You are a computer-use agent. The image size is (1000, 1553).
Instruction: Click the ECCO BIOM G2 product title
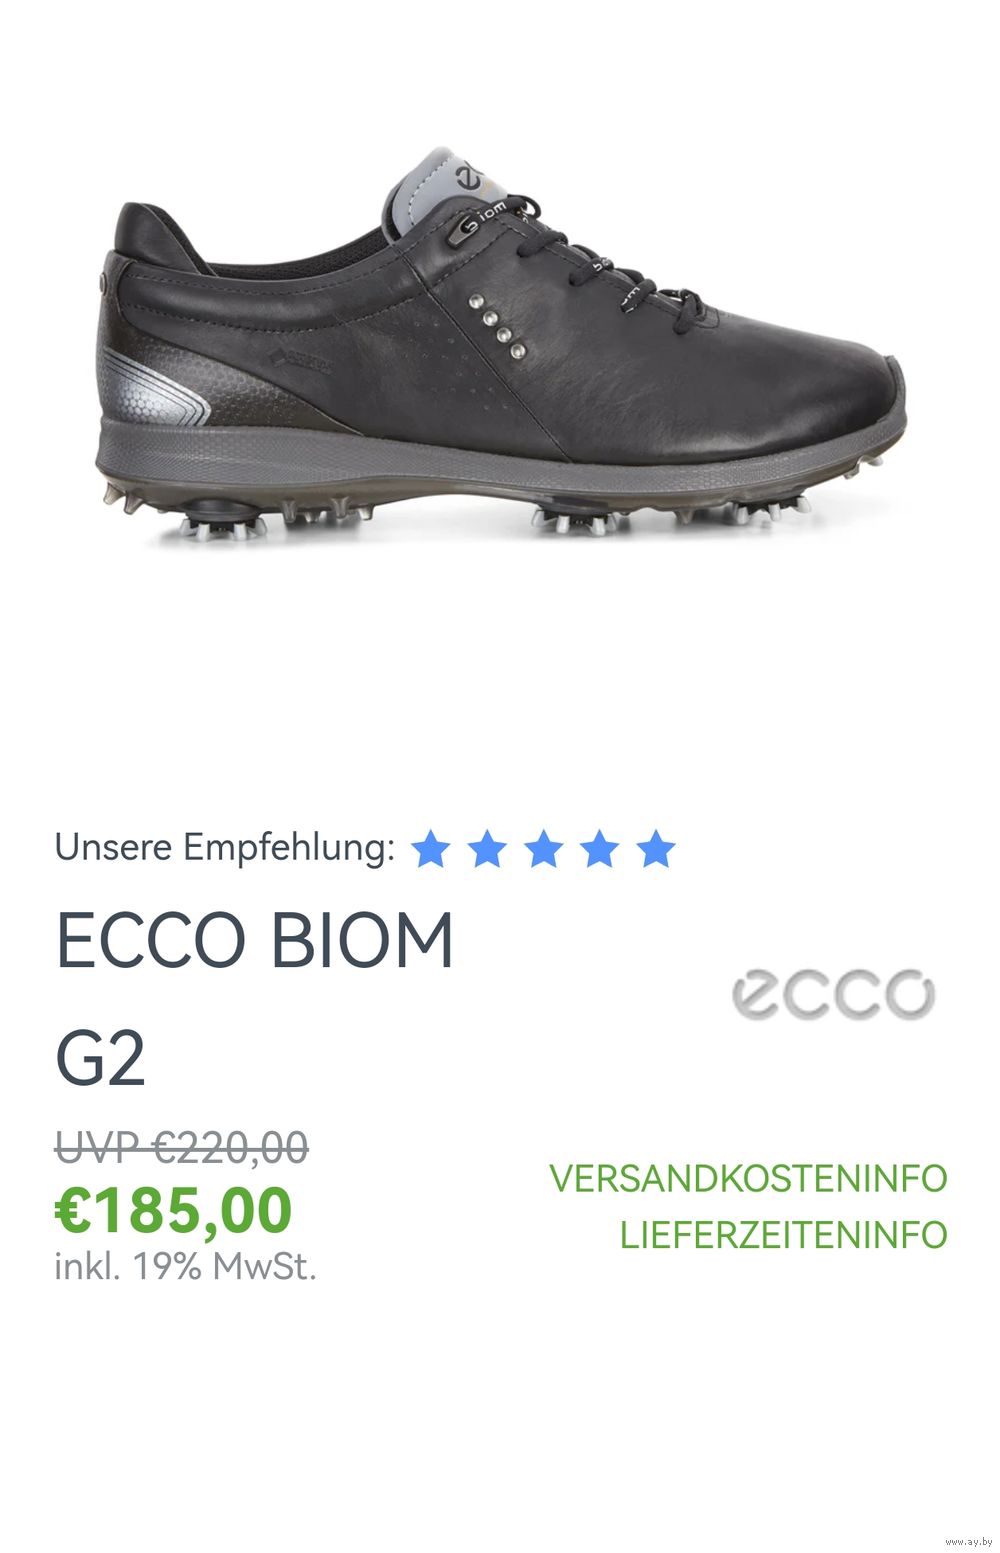pos(255,998)
